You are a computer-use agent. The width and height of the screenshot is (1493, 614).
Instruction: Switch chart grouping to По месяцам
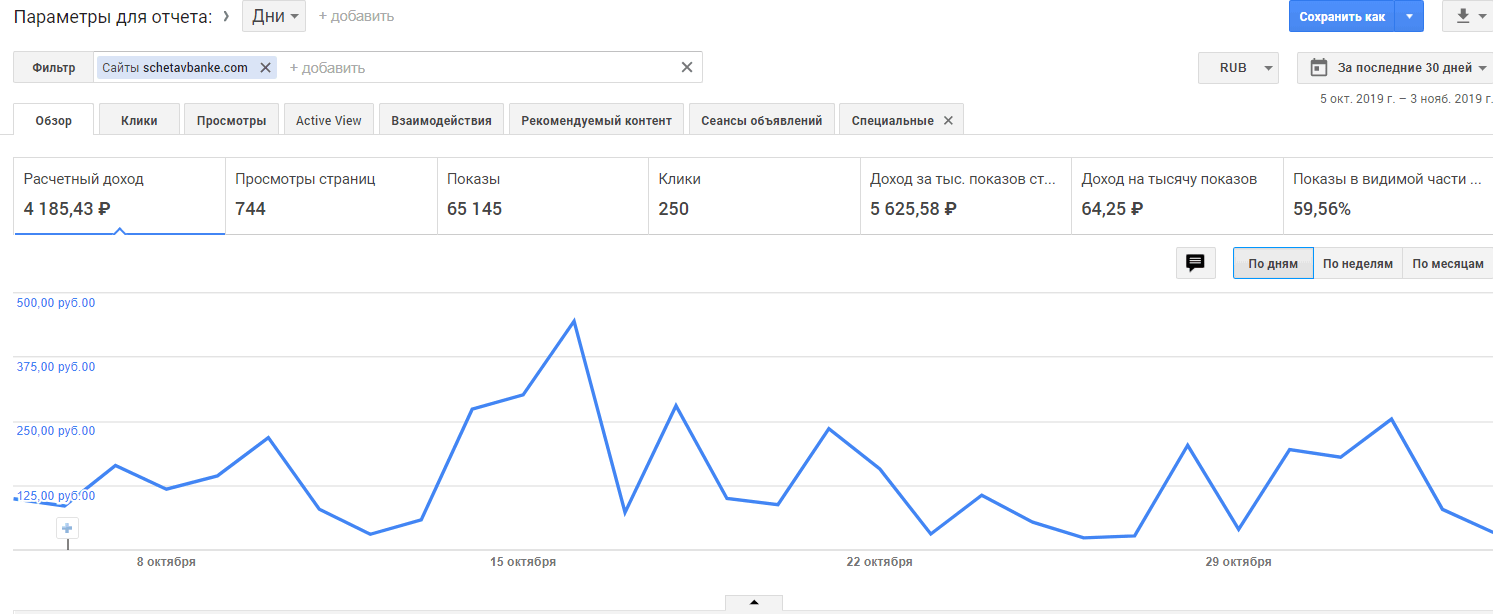click(x=1447, y=264)
